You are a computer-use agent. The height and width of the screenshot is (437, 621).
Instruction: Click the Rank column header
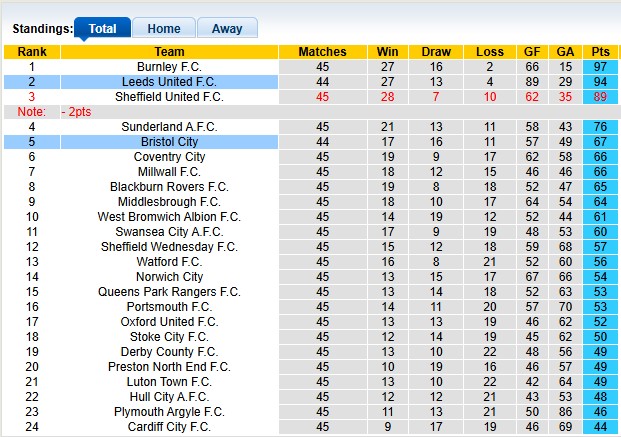click(x=32, y=52)
